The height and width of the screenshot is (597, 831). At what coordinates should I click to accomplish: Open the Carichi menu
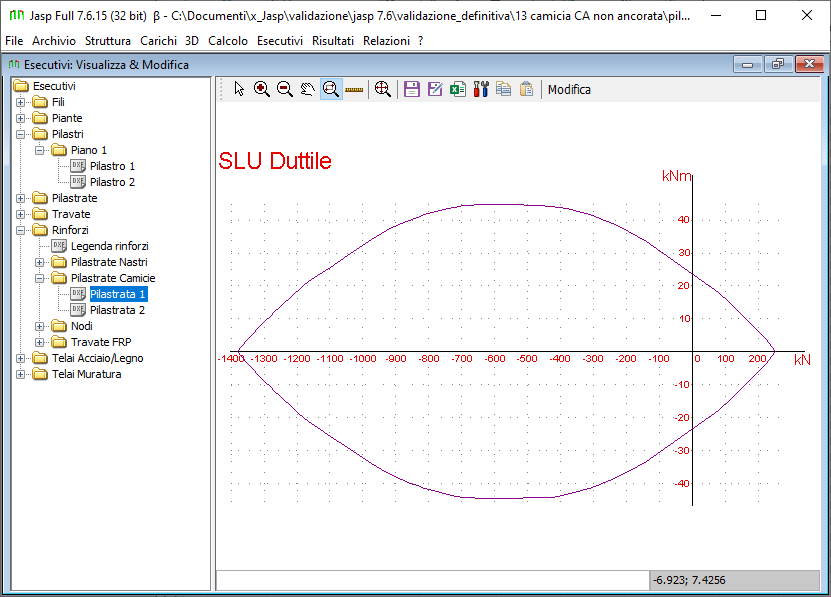(158, 41)
